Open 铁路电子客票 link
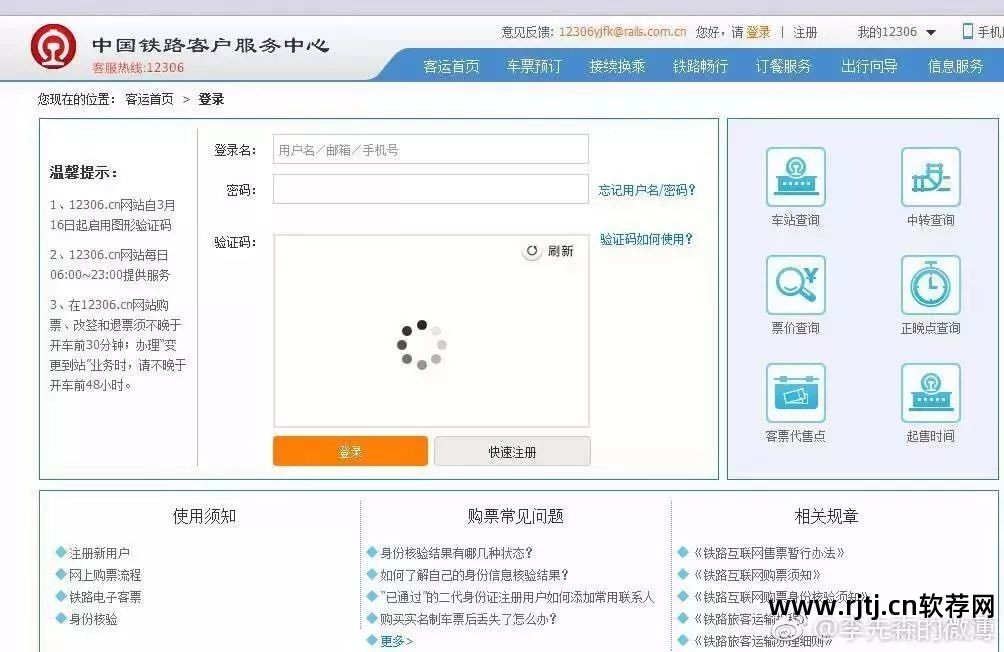This screenshot has width=1004, height=652. [x=105, y=597]
